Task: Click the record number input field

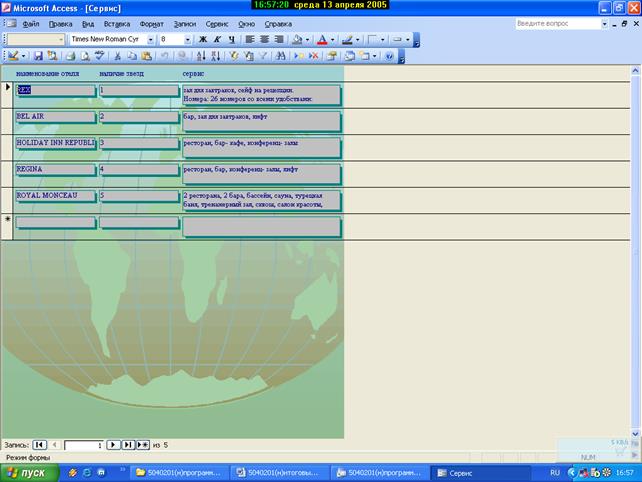Action: 84,445
